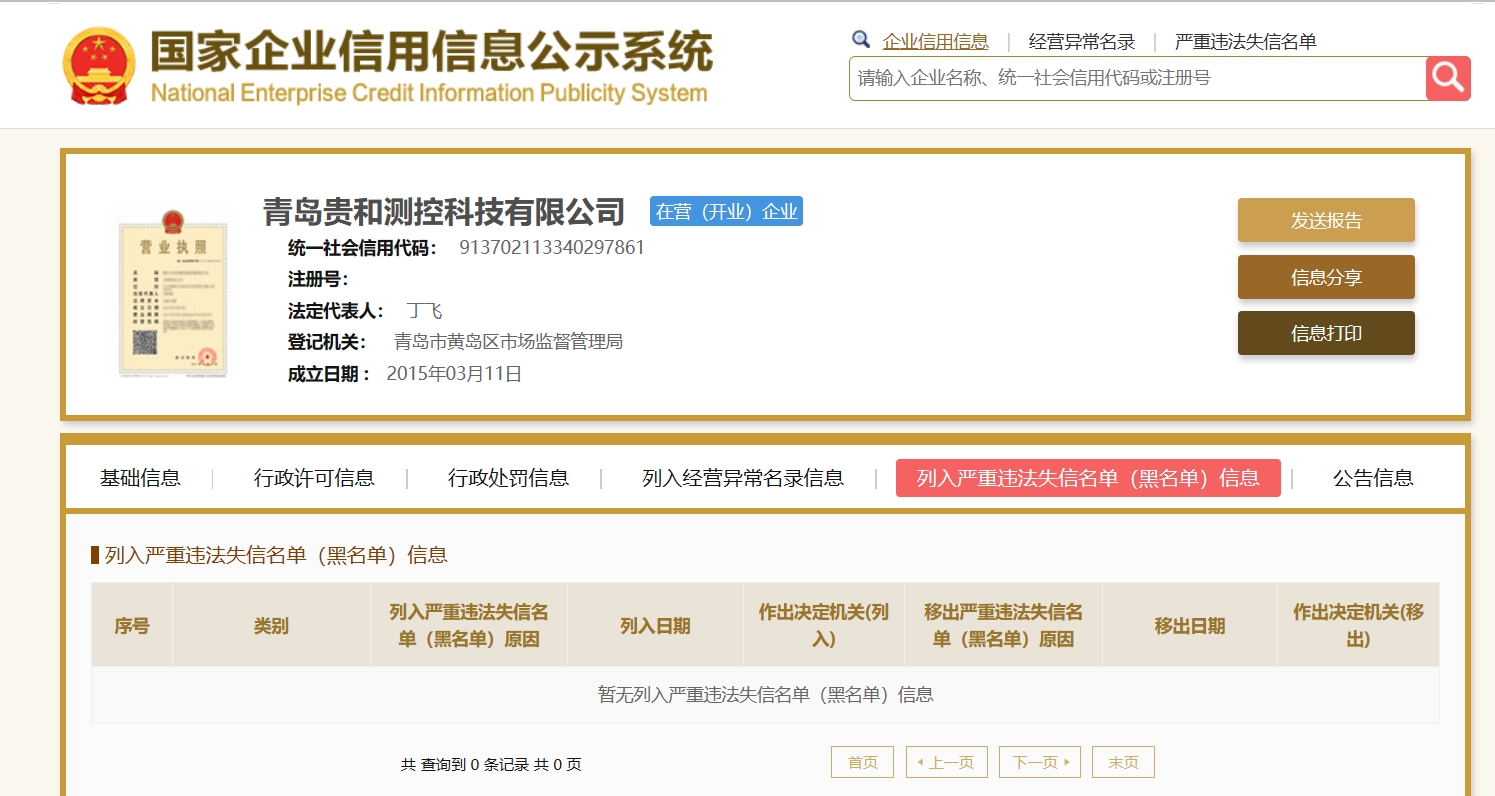Click the registration authority 青岛市黄岛区市场监督管理局
Viewport: 1495px width, 796px height.
(x=508, y=342)
